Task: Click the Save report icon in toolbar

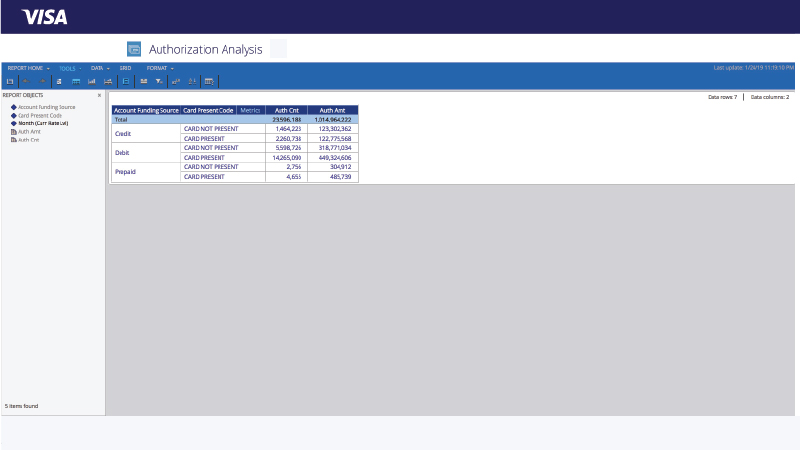Action: coord(10,81)
